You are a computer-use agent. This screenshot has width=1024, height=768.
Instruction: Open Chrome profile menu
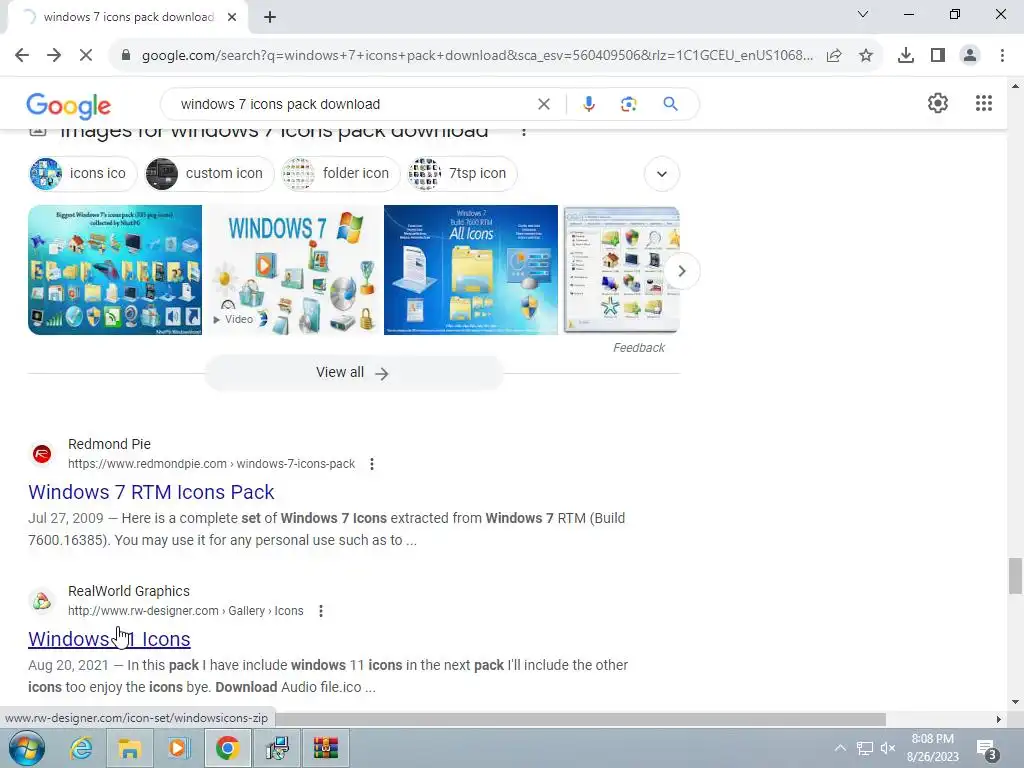970,56
